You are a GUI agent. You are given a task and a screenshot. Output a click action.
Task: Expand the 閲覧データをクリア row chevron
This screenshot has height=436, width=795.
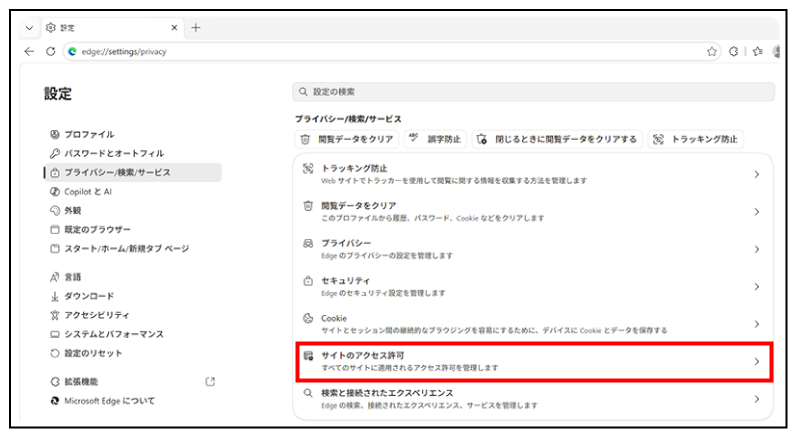(x=756, y=212)
